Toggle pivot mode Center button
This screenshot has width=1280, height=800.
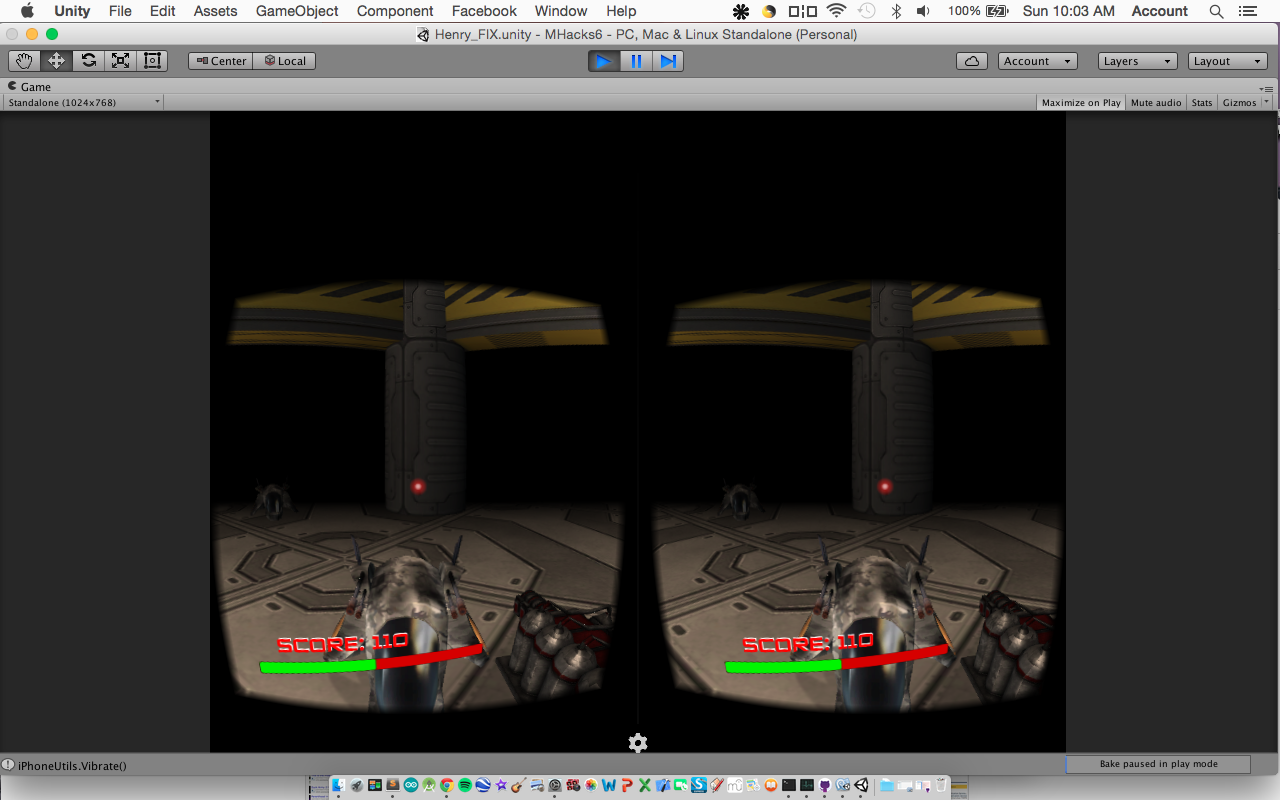[221, 61]
